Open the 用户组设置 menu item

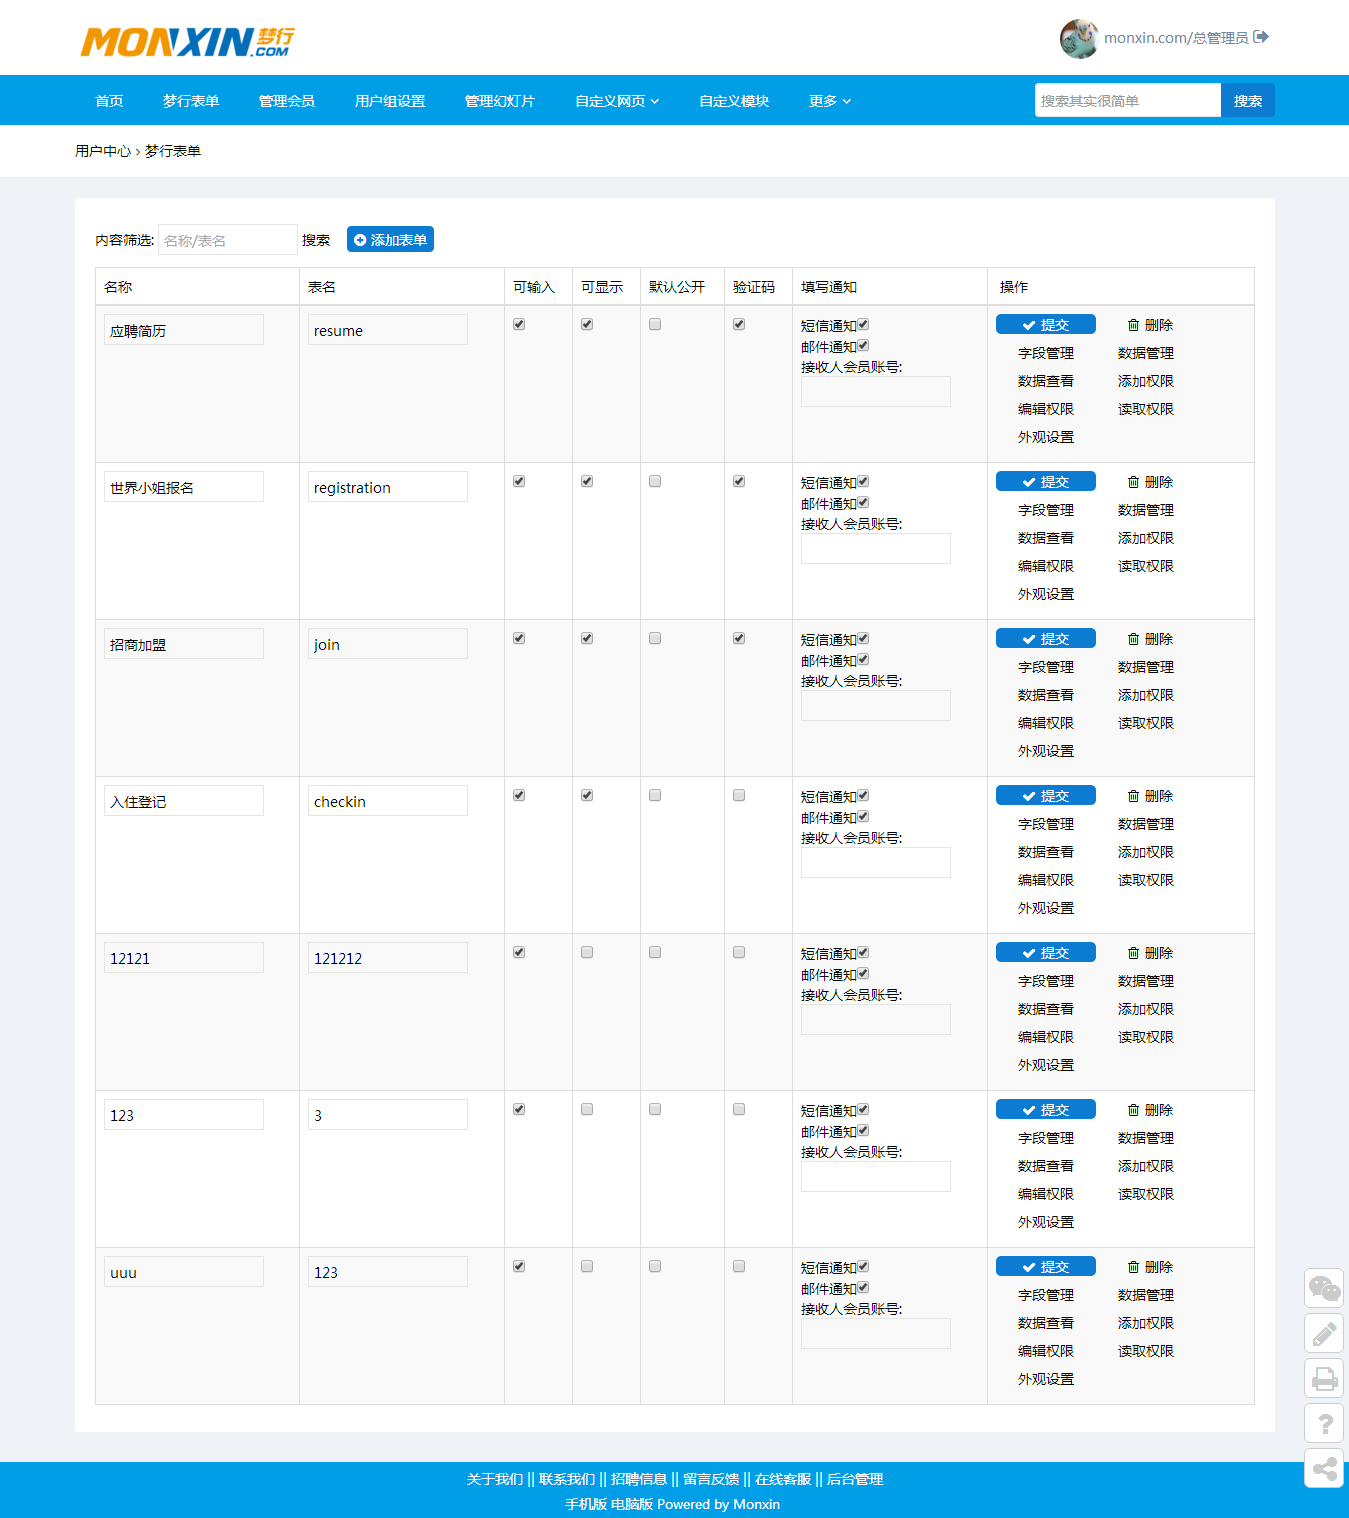[390, 101]
